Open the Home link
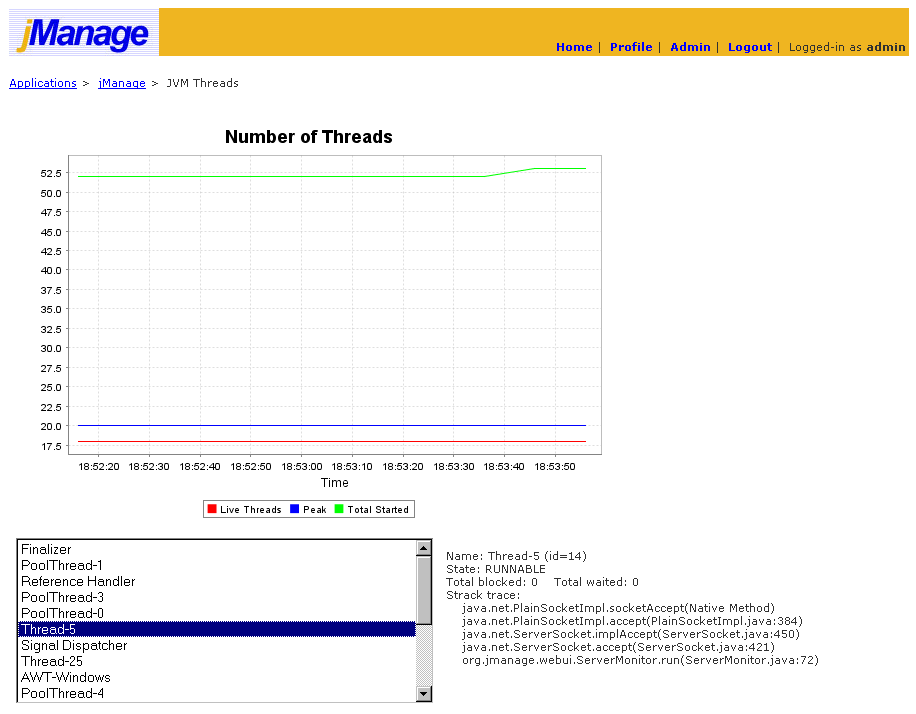916x714 pixels. (x=574, y=47)
